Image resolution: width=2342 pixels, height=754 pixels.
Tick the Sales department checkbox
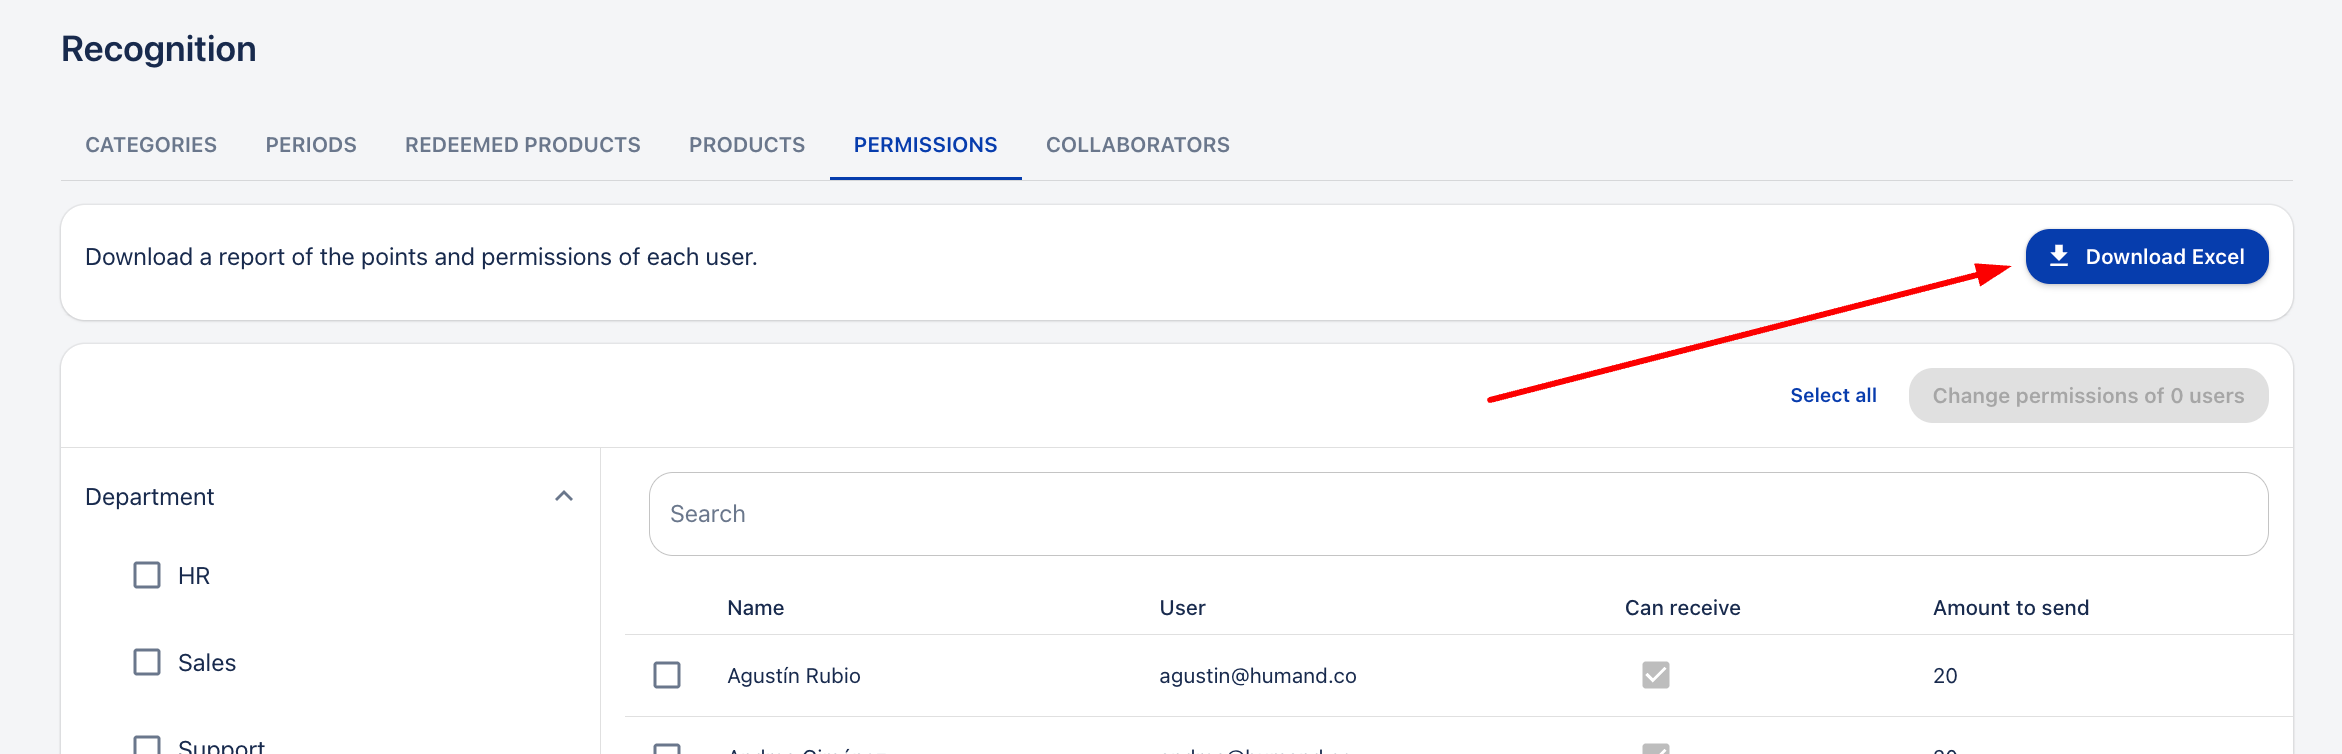[x=147, y=662]
